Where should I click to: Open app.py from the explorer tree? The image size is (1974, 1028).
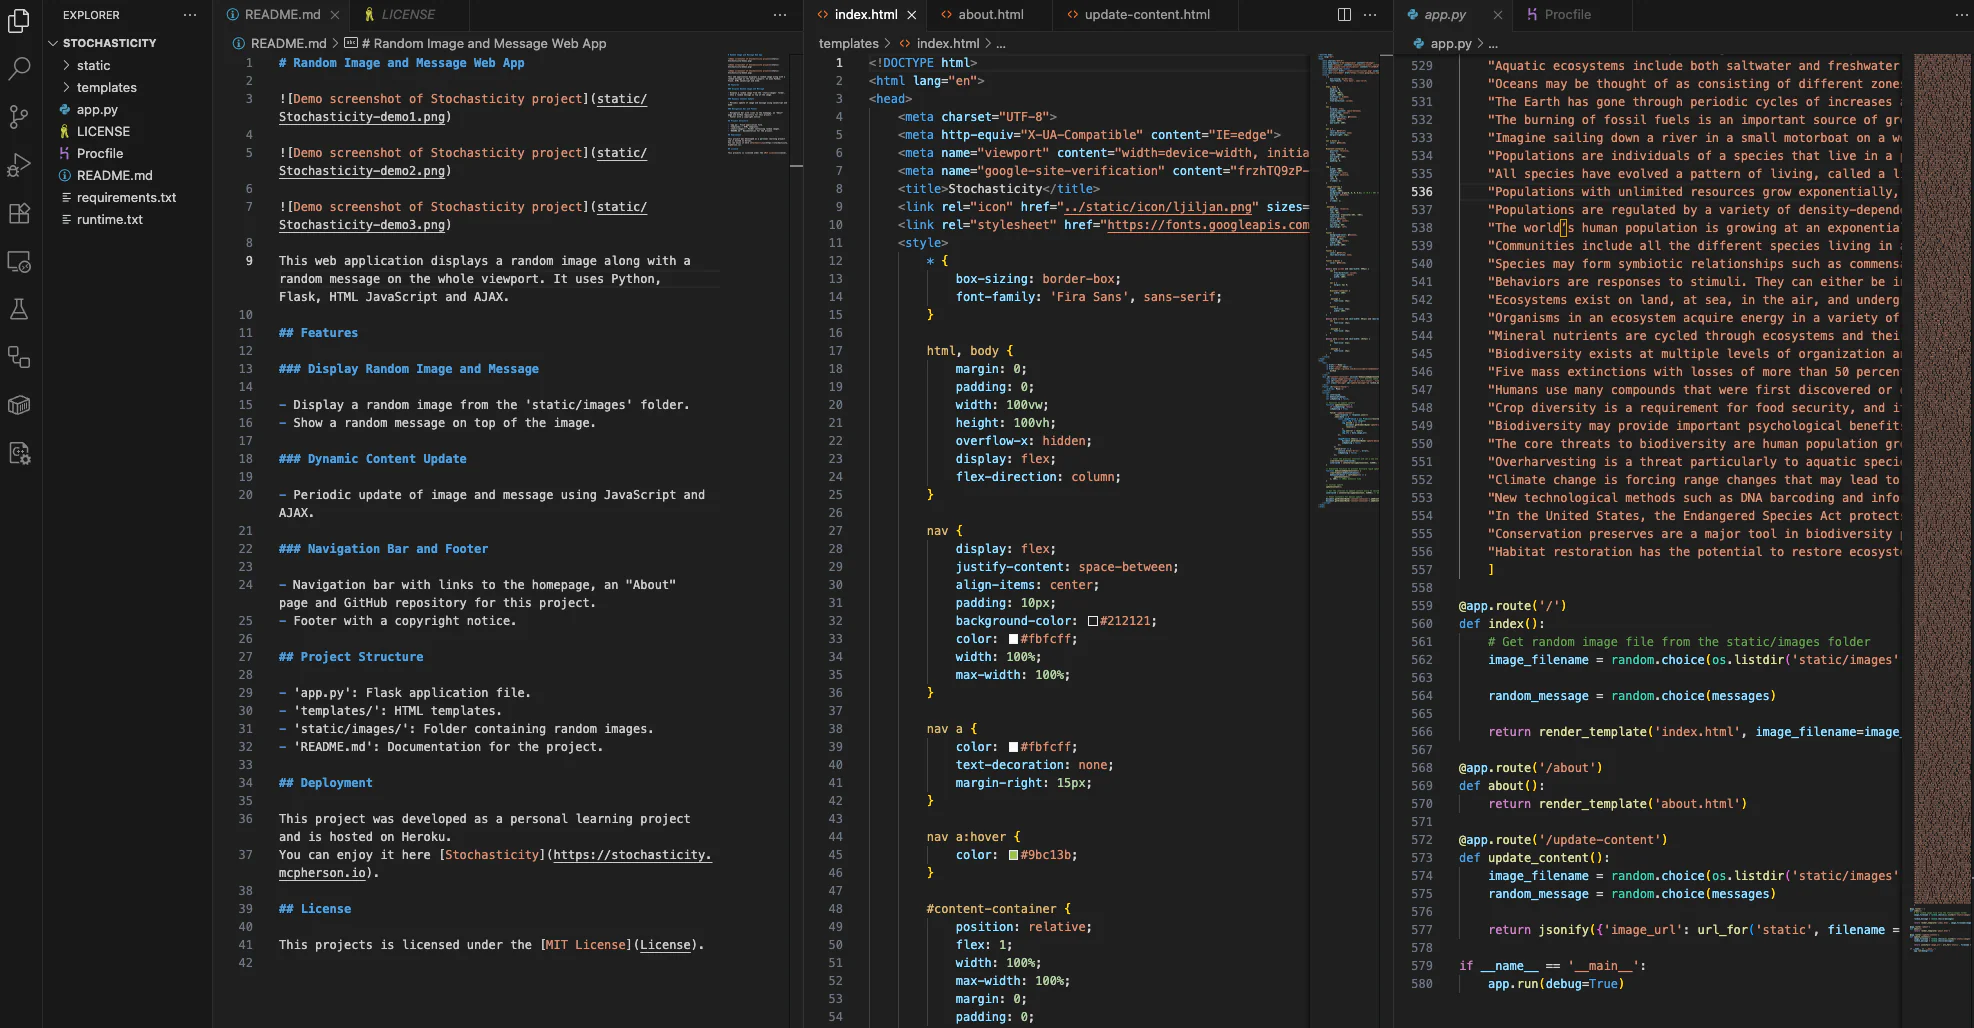point(97,109)
